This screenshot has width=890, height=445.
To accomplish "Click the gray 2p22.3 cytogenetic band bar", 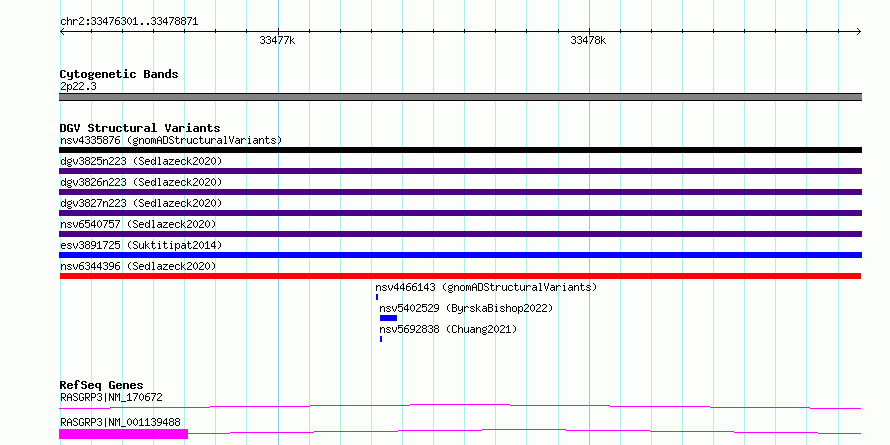I will pyautogui.click(x=460, y=97).
